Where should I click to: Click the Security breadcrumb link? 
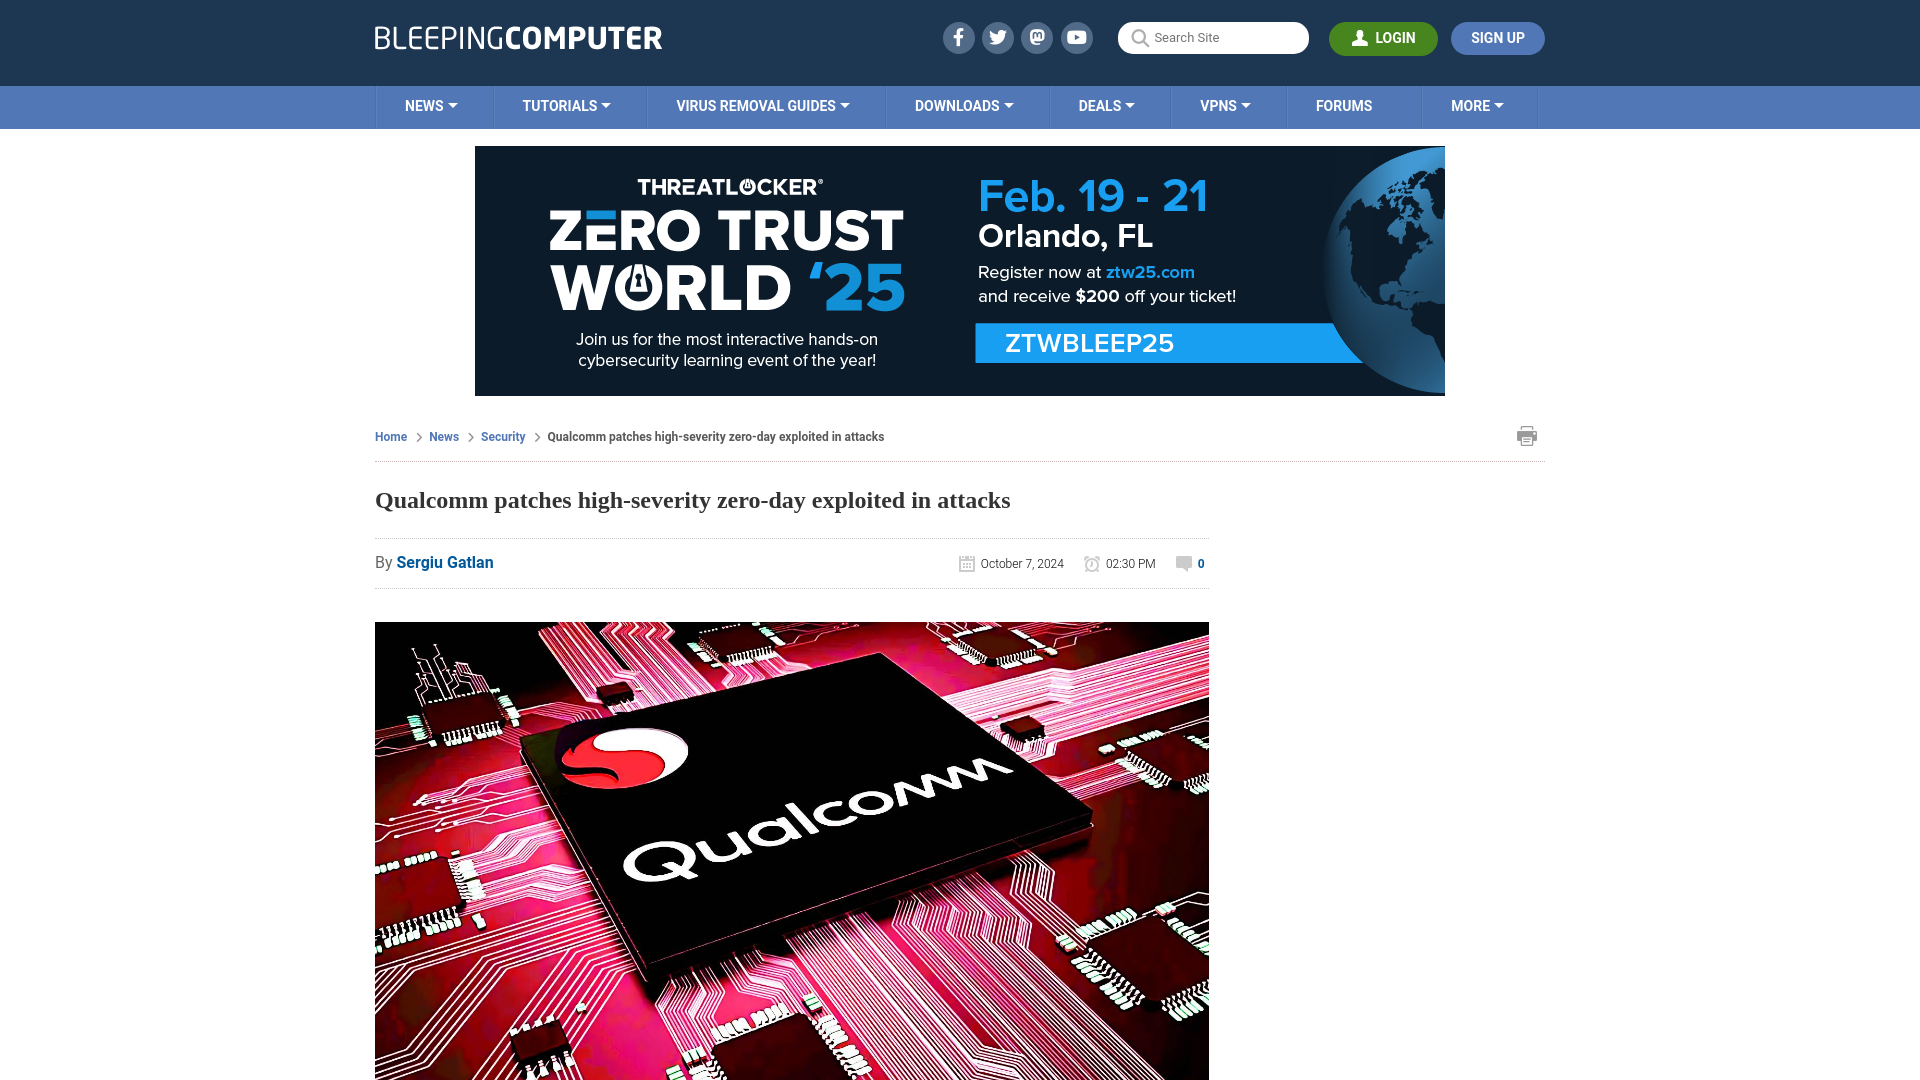[502, 436]
